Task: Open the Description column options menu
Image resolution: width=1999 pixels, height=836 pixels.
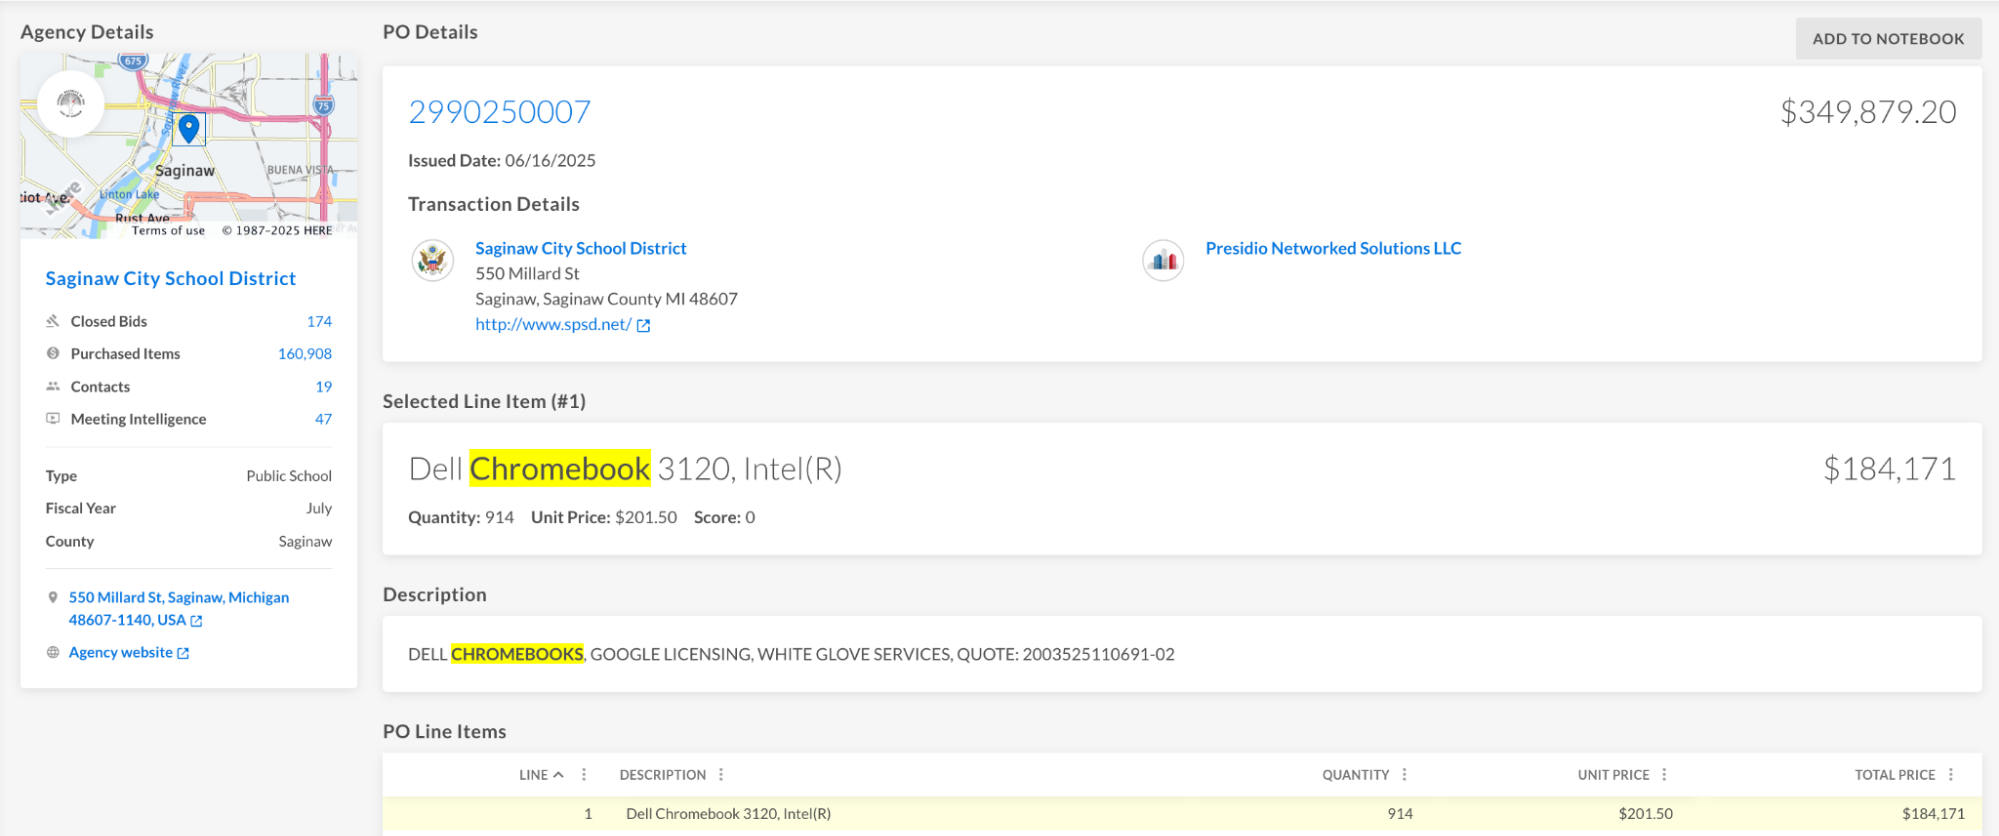Action: tap(721, 775)
